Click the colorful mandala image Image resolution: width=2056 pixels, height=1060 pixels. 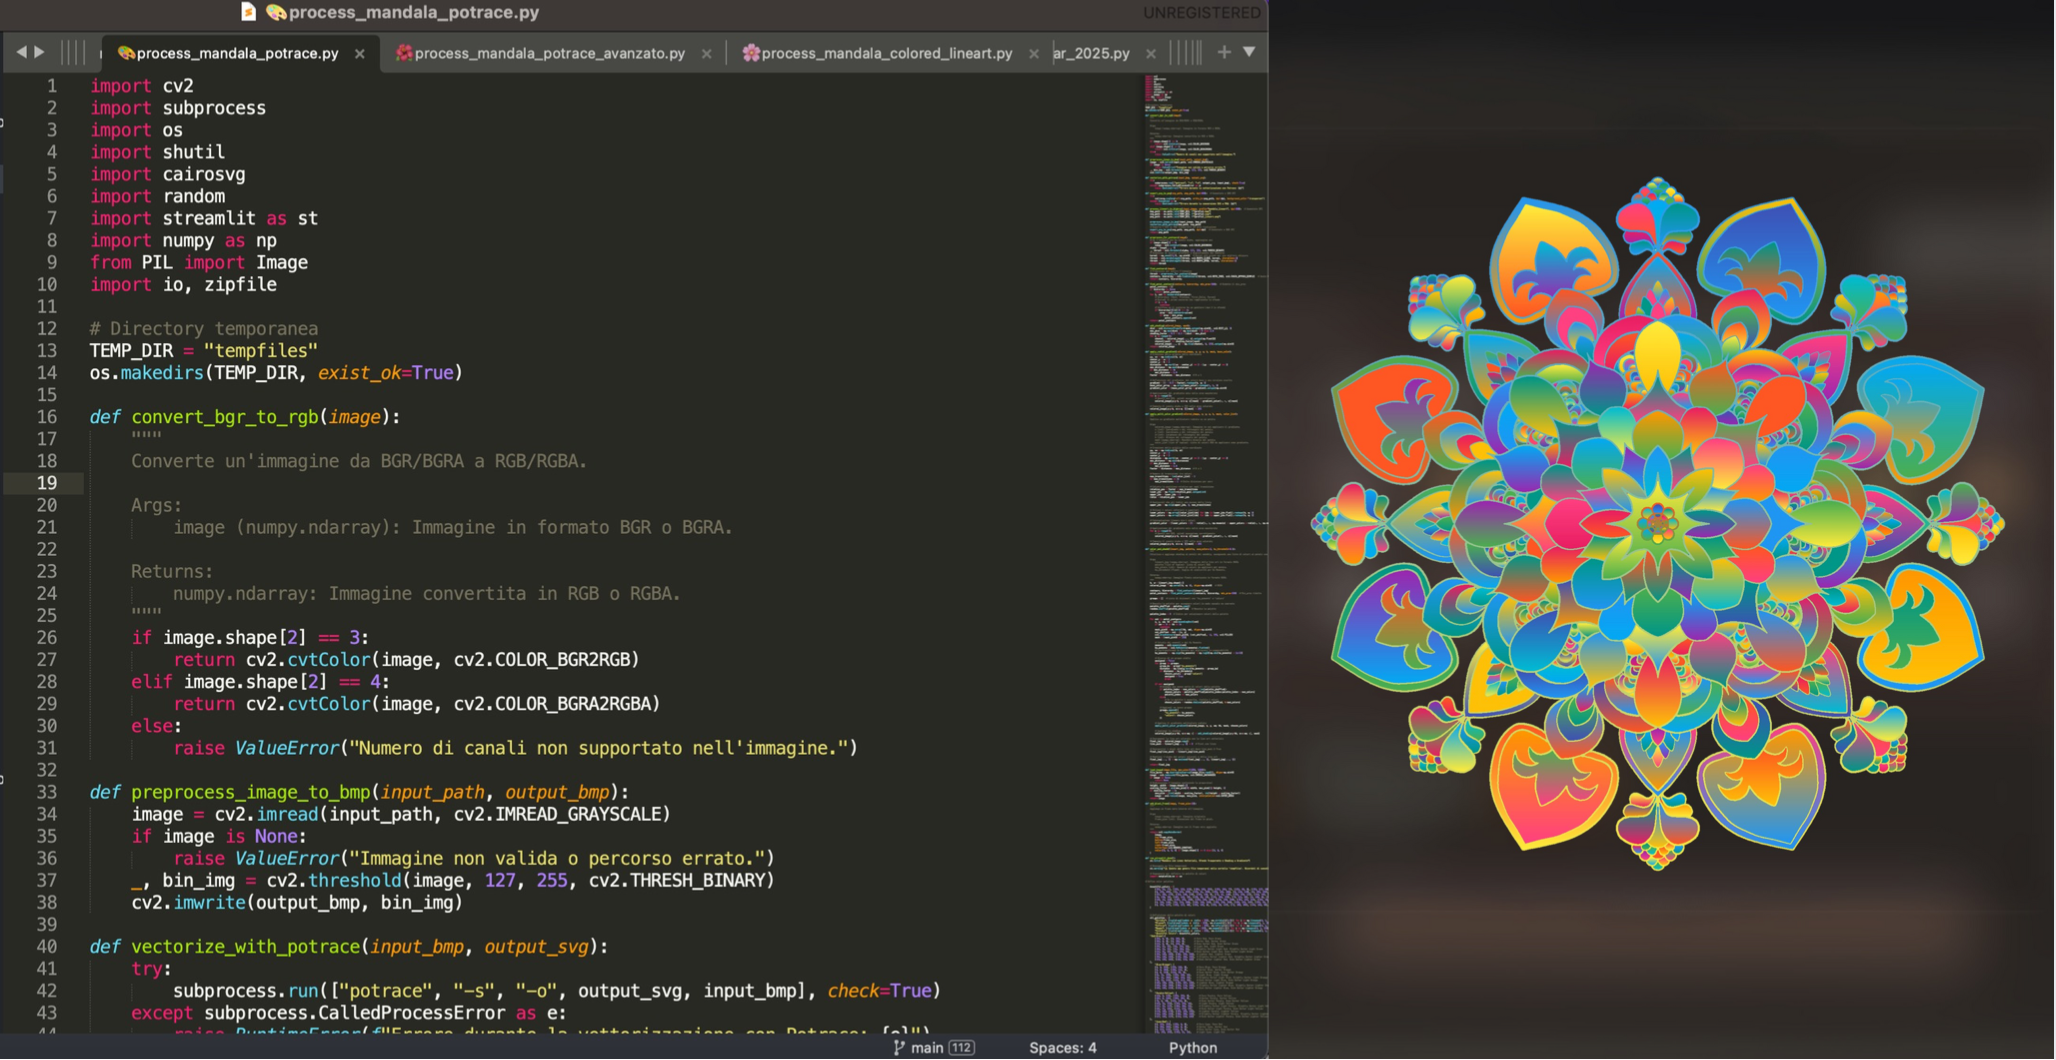[x=1657, y=523]
